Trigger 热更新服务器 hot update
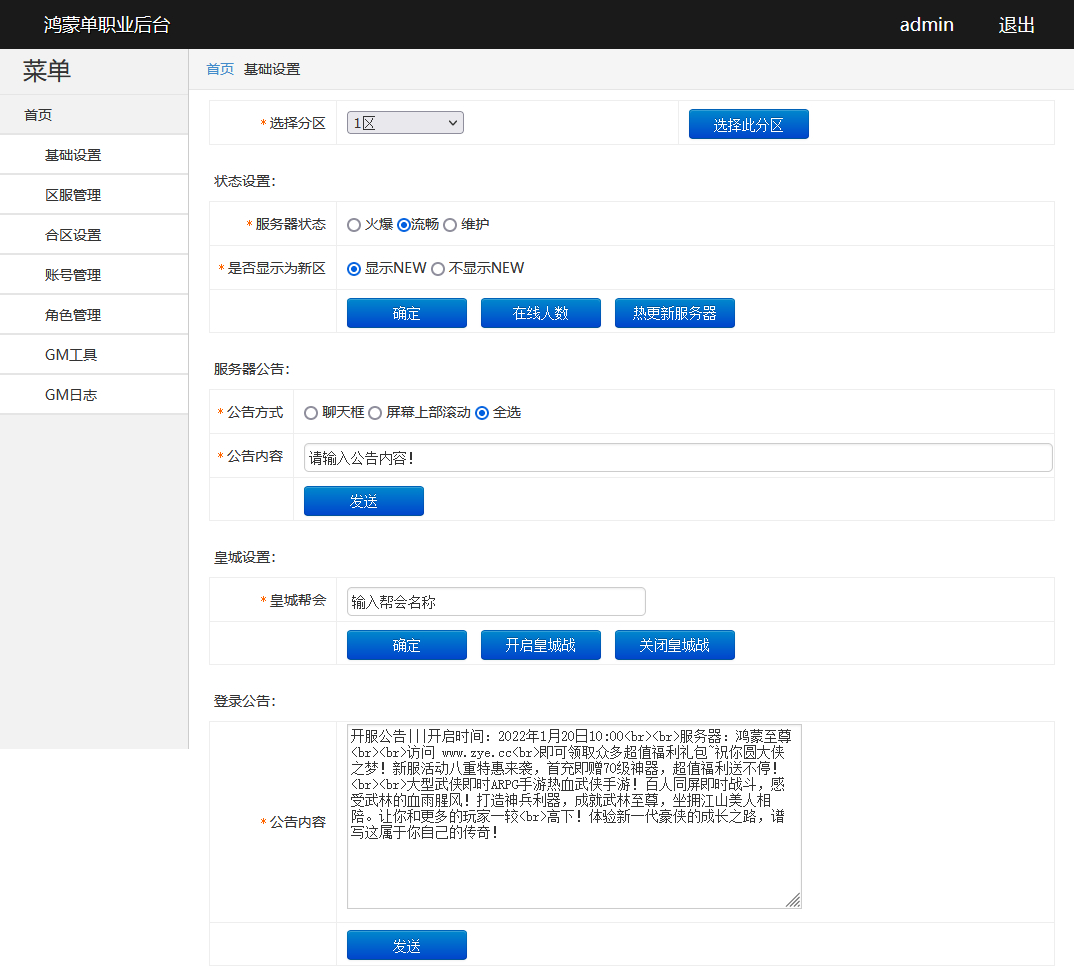Viewport: 1074px width, 976px height. (674, 312)
